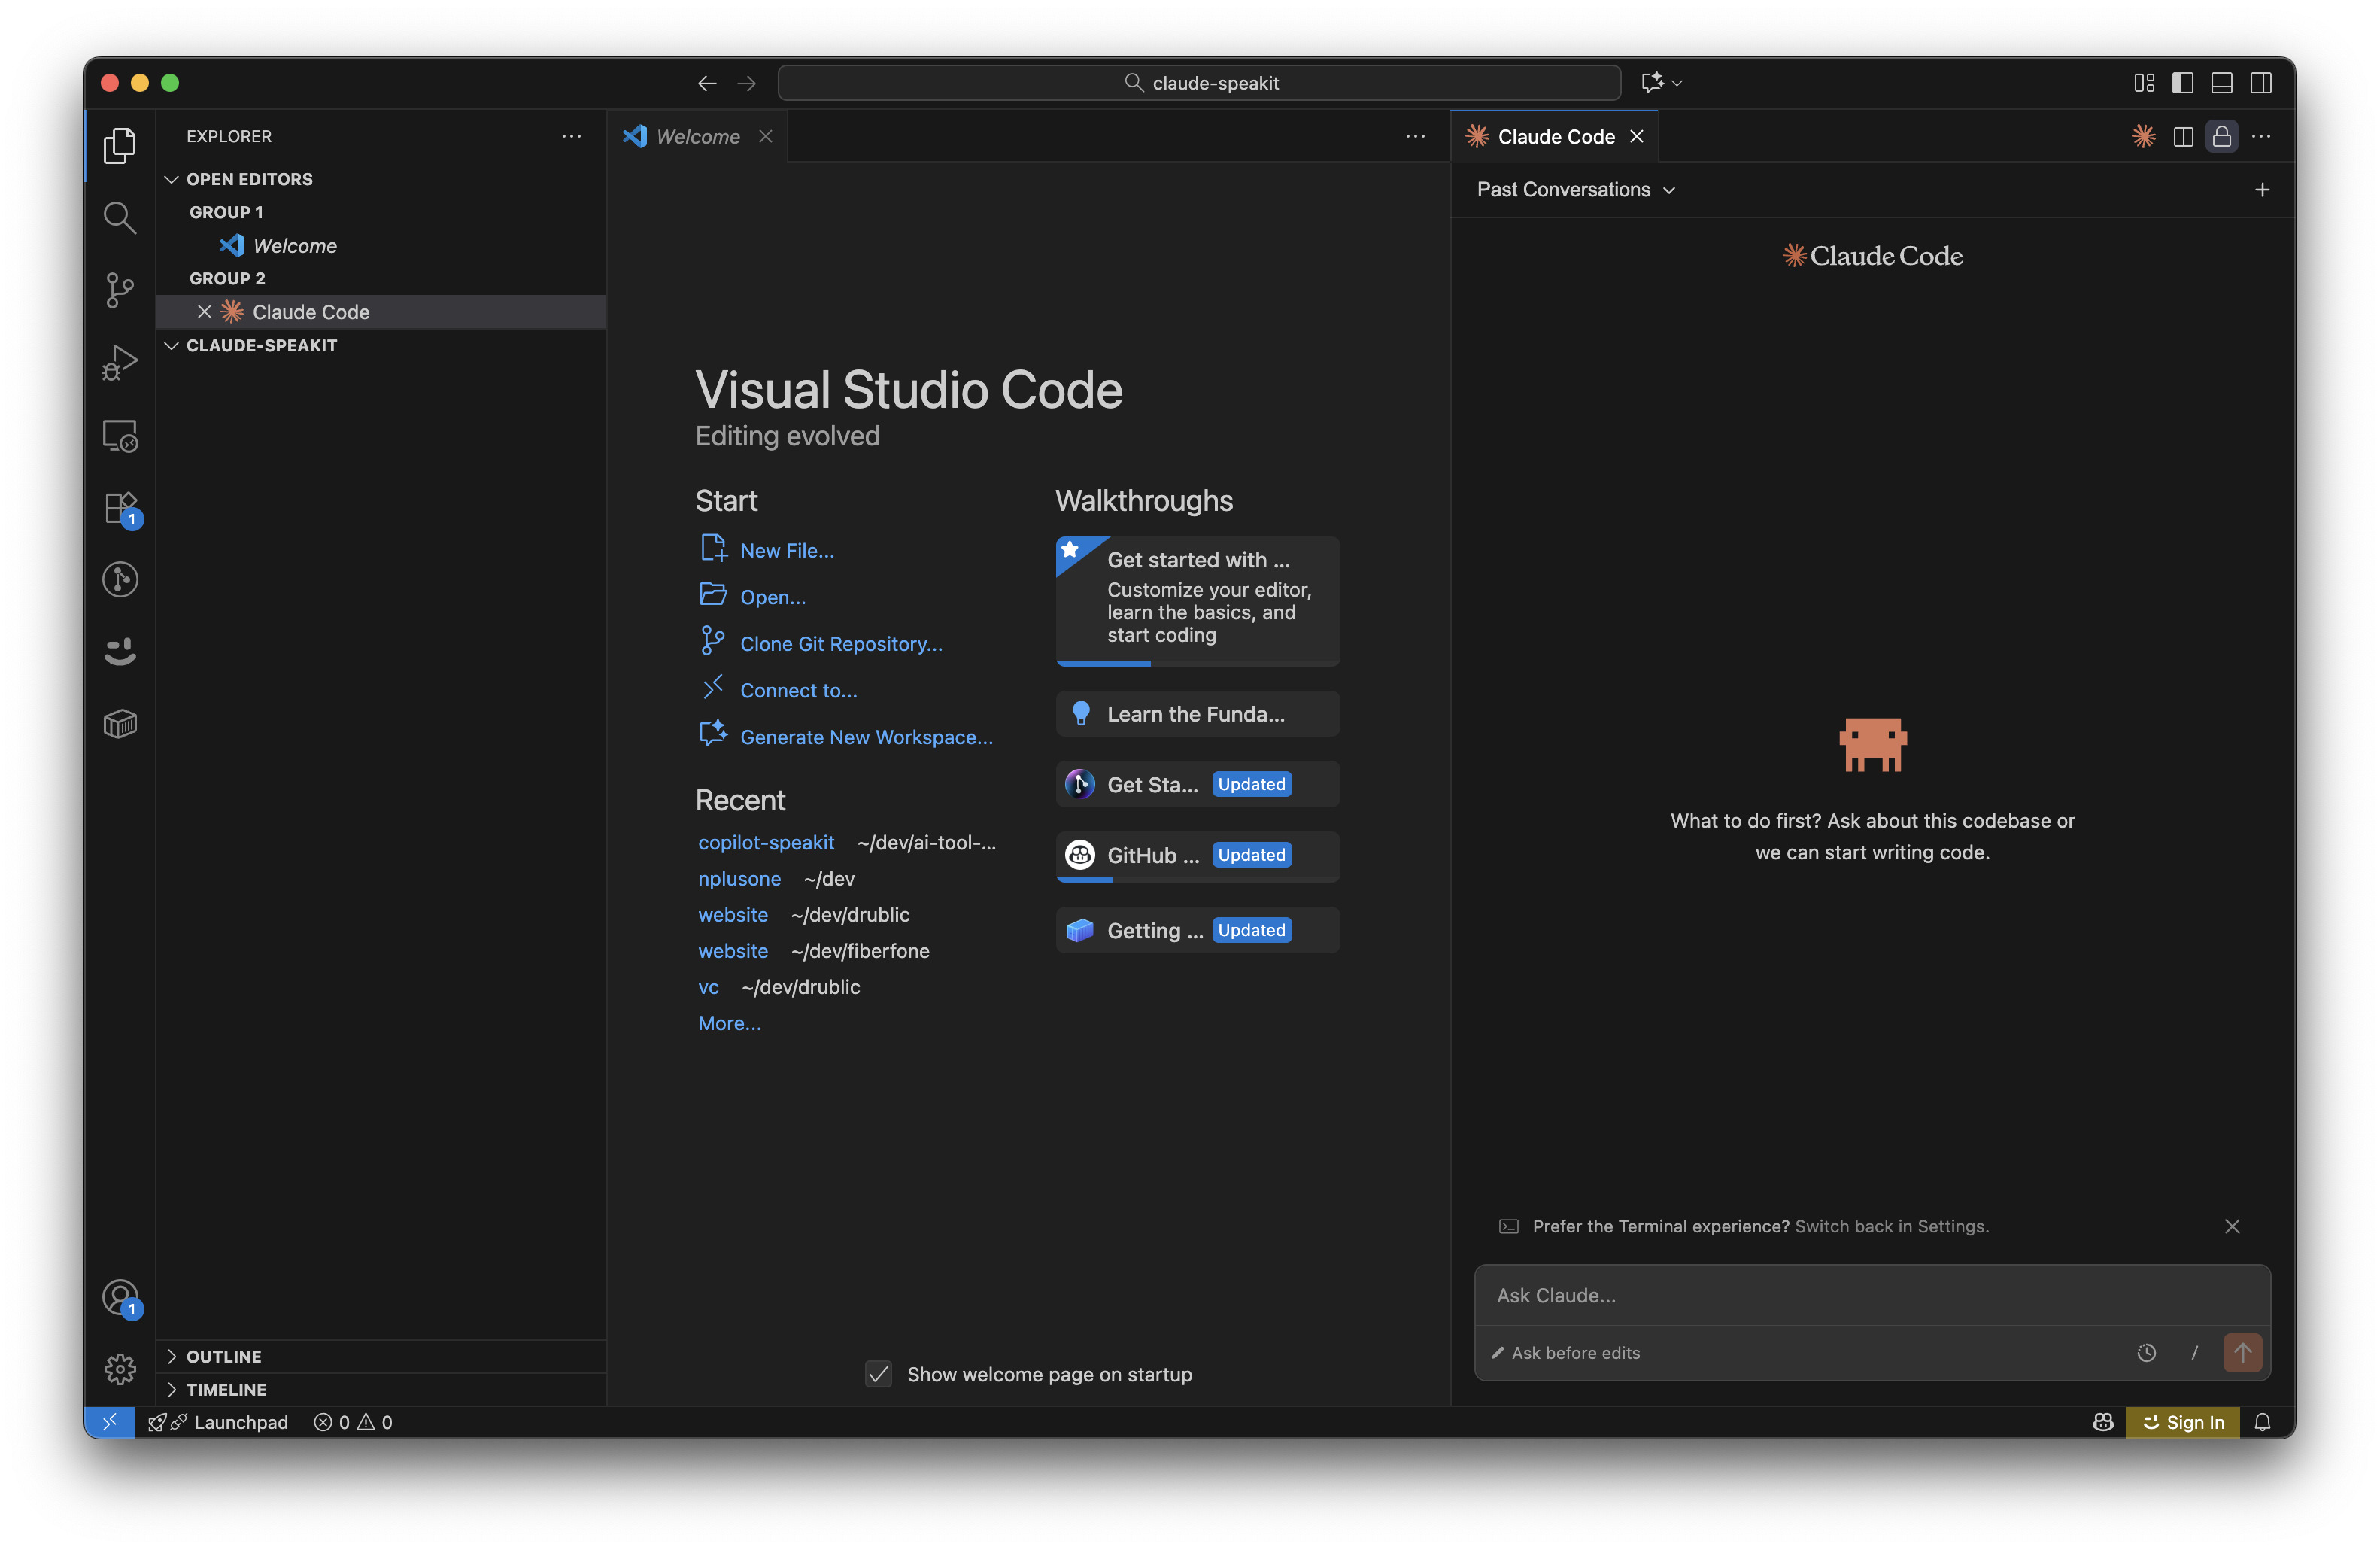Collapse the Open Editors section
Viewport: 2380px width, 1550px height.
point(249,179)
